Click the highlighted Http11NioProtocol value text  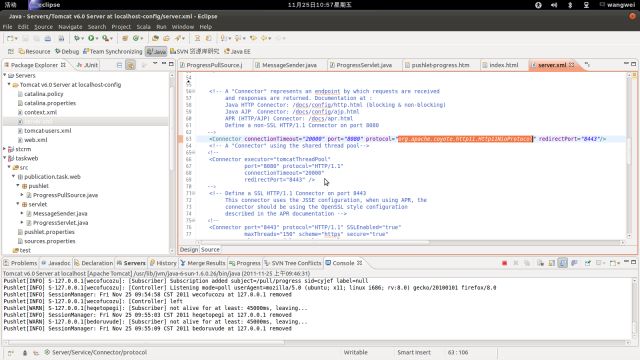pyautogui.click(x=465, y=139)
